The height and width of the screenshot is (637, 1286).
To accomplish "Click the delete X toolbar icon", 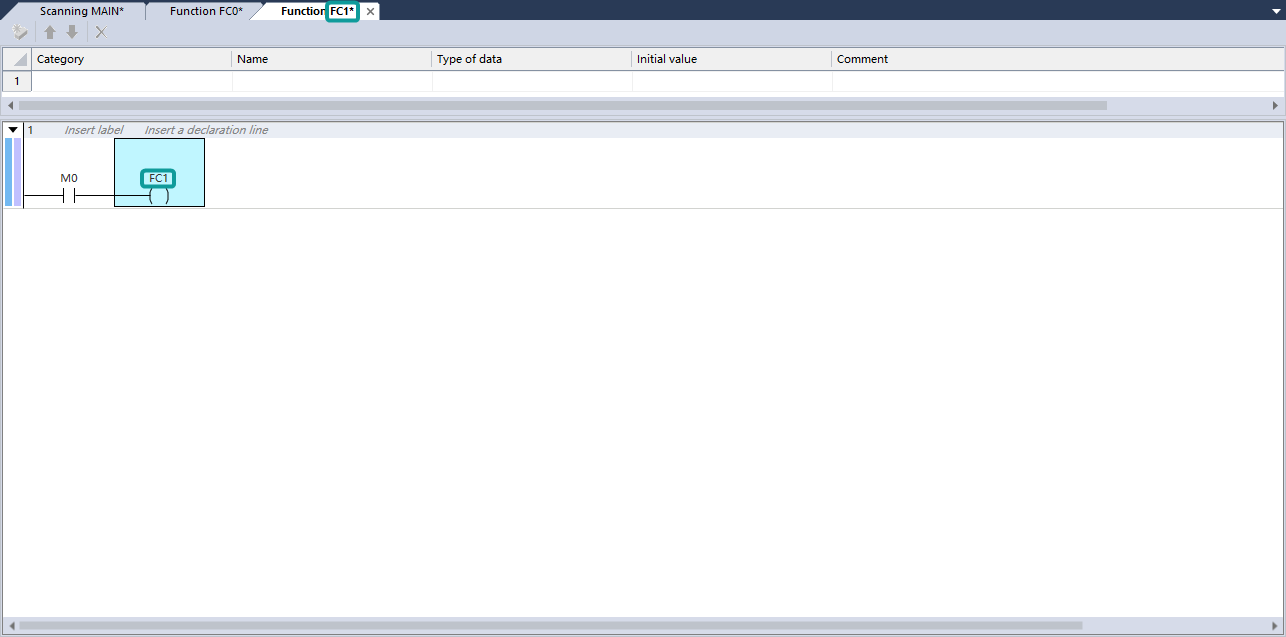I will coord(100,32).
